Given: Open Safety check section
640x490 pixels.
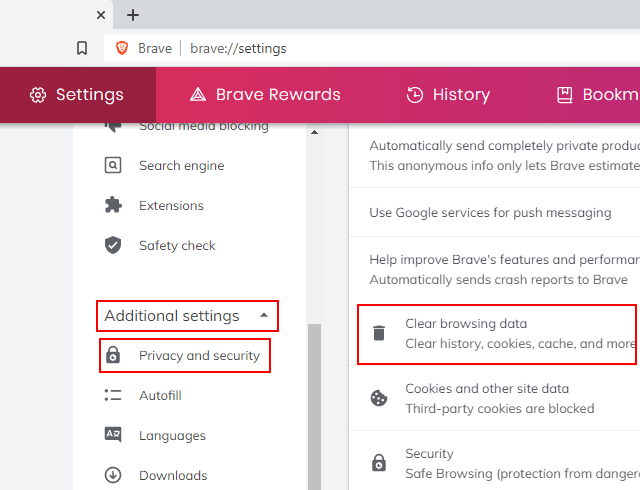Looking at the screenshot, I should (177, 245).
